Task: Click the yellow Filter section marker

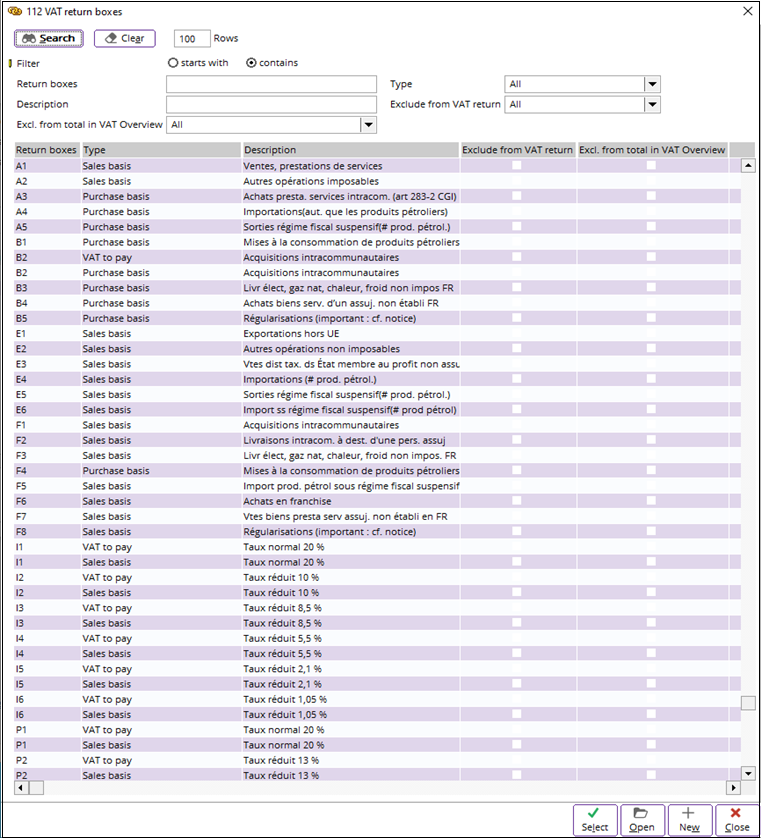Action: tap(10, 64)
